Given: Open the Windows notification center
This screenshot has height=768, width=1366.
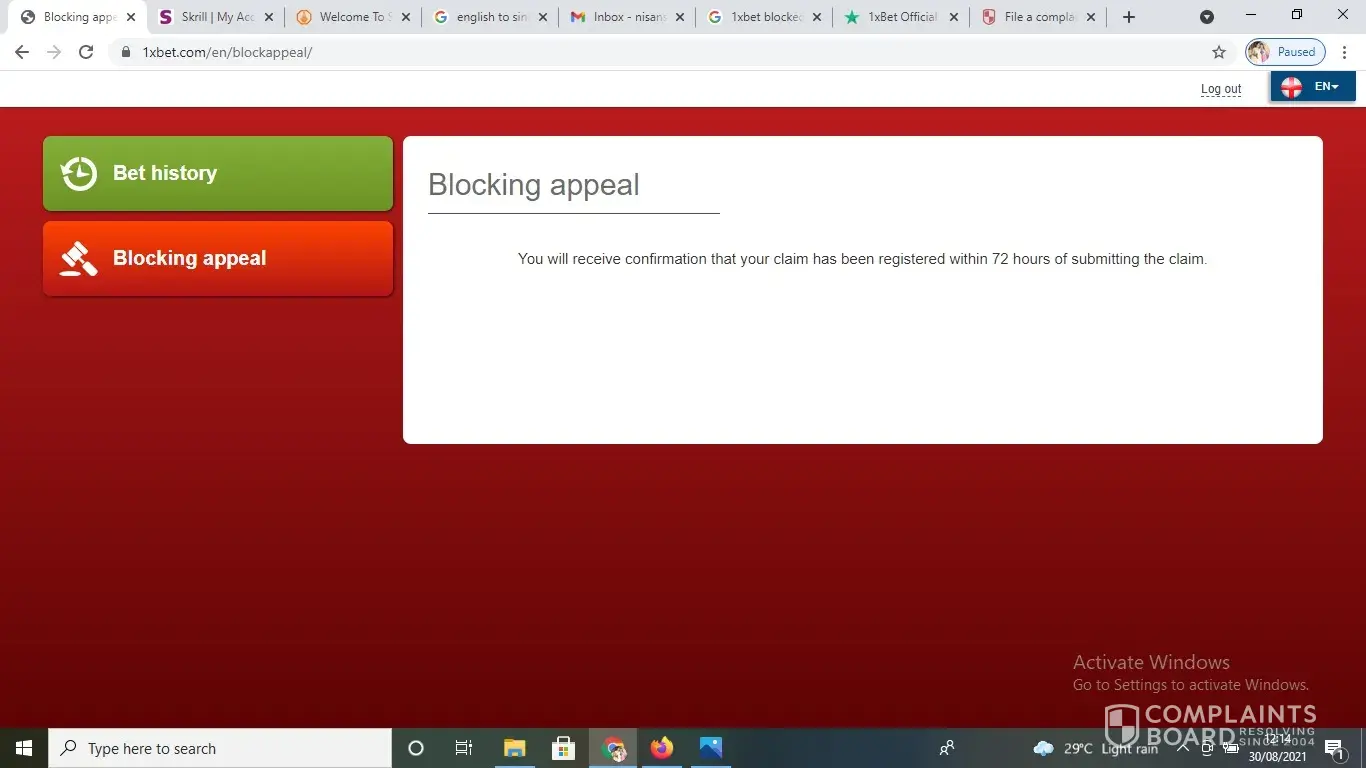Looking at the screenshot, I should (x=1334, y=748).
